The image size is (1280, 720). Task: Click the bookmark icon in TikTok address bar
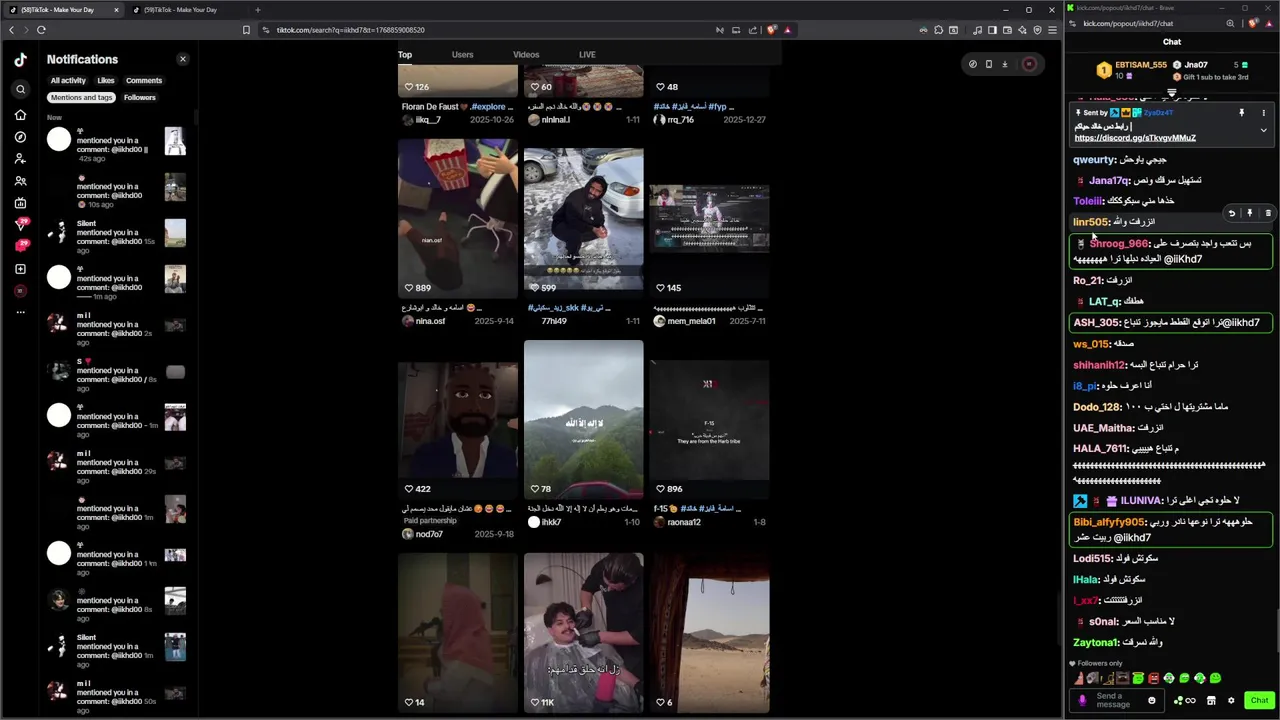coord(246,30)
